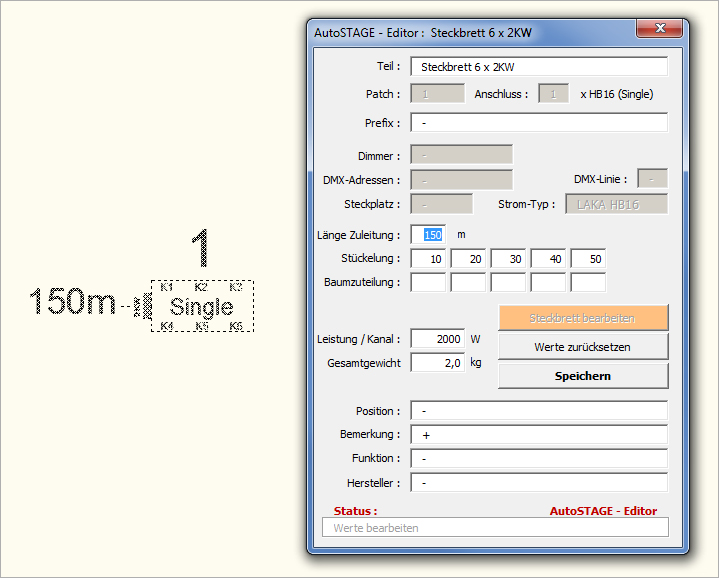The height and width of the screenshot is (578, 719).
Task: Focus the Position text field
Action: [538, 411]
